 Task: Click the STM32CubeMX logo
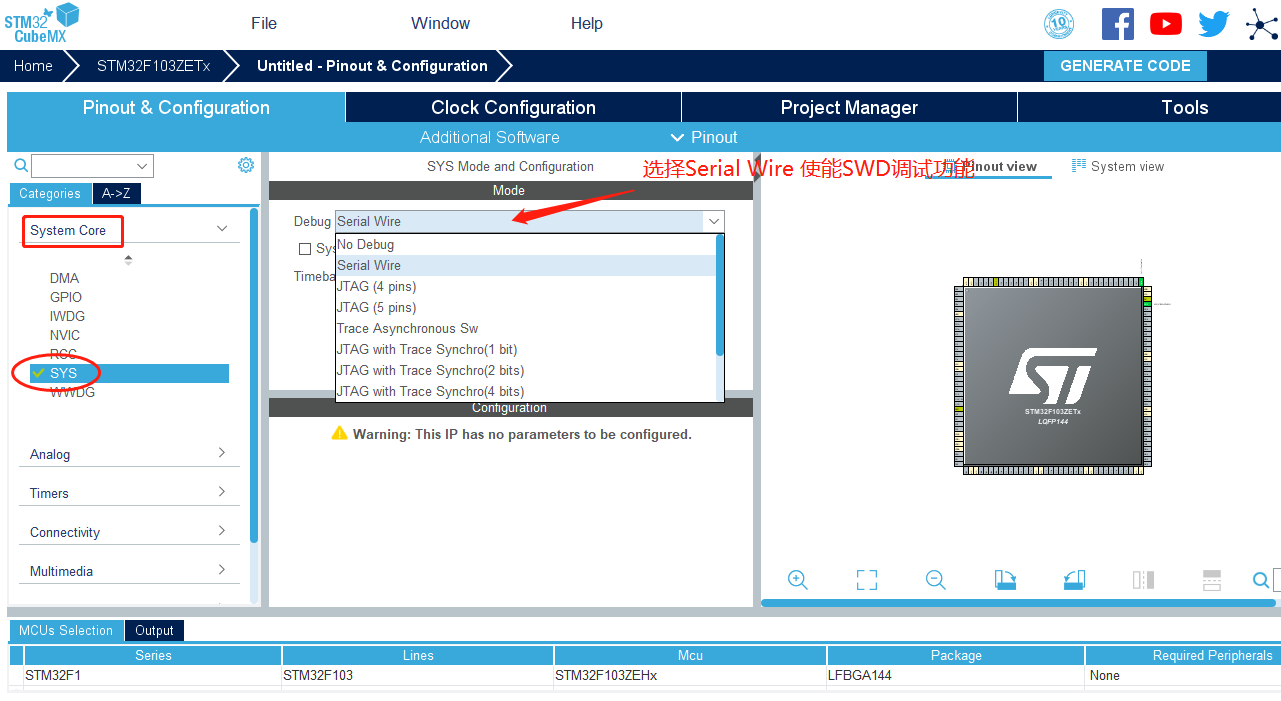point(41,23)
